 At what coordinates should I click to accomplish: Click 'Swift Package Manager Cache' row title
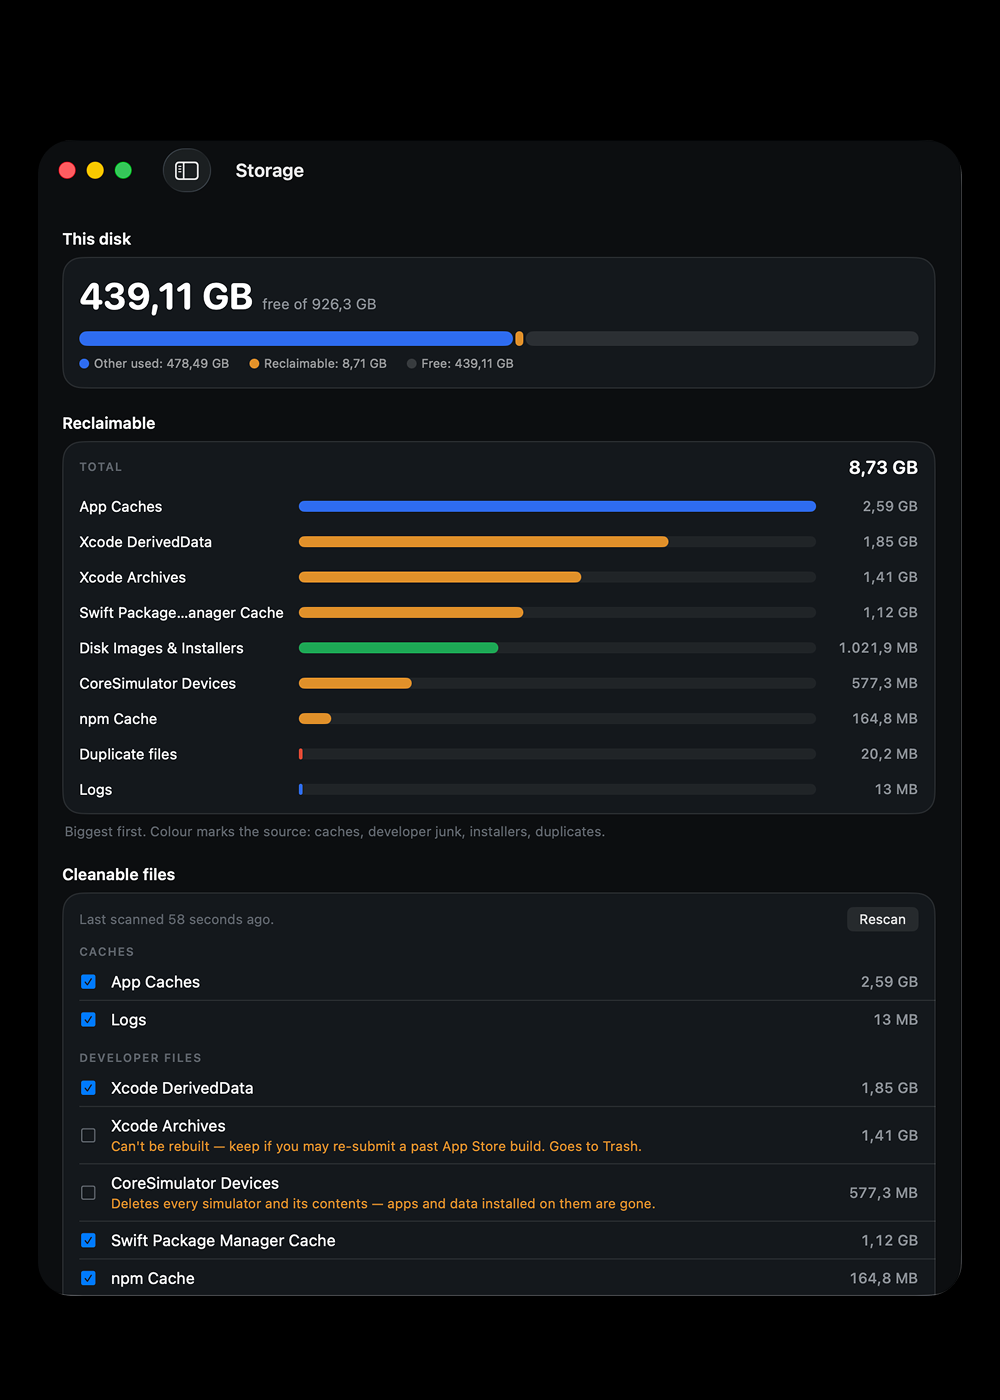(x=223, y=1241)
